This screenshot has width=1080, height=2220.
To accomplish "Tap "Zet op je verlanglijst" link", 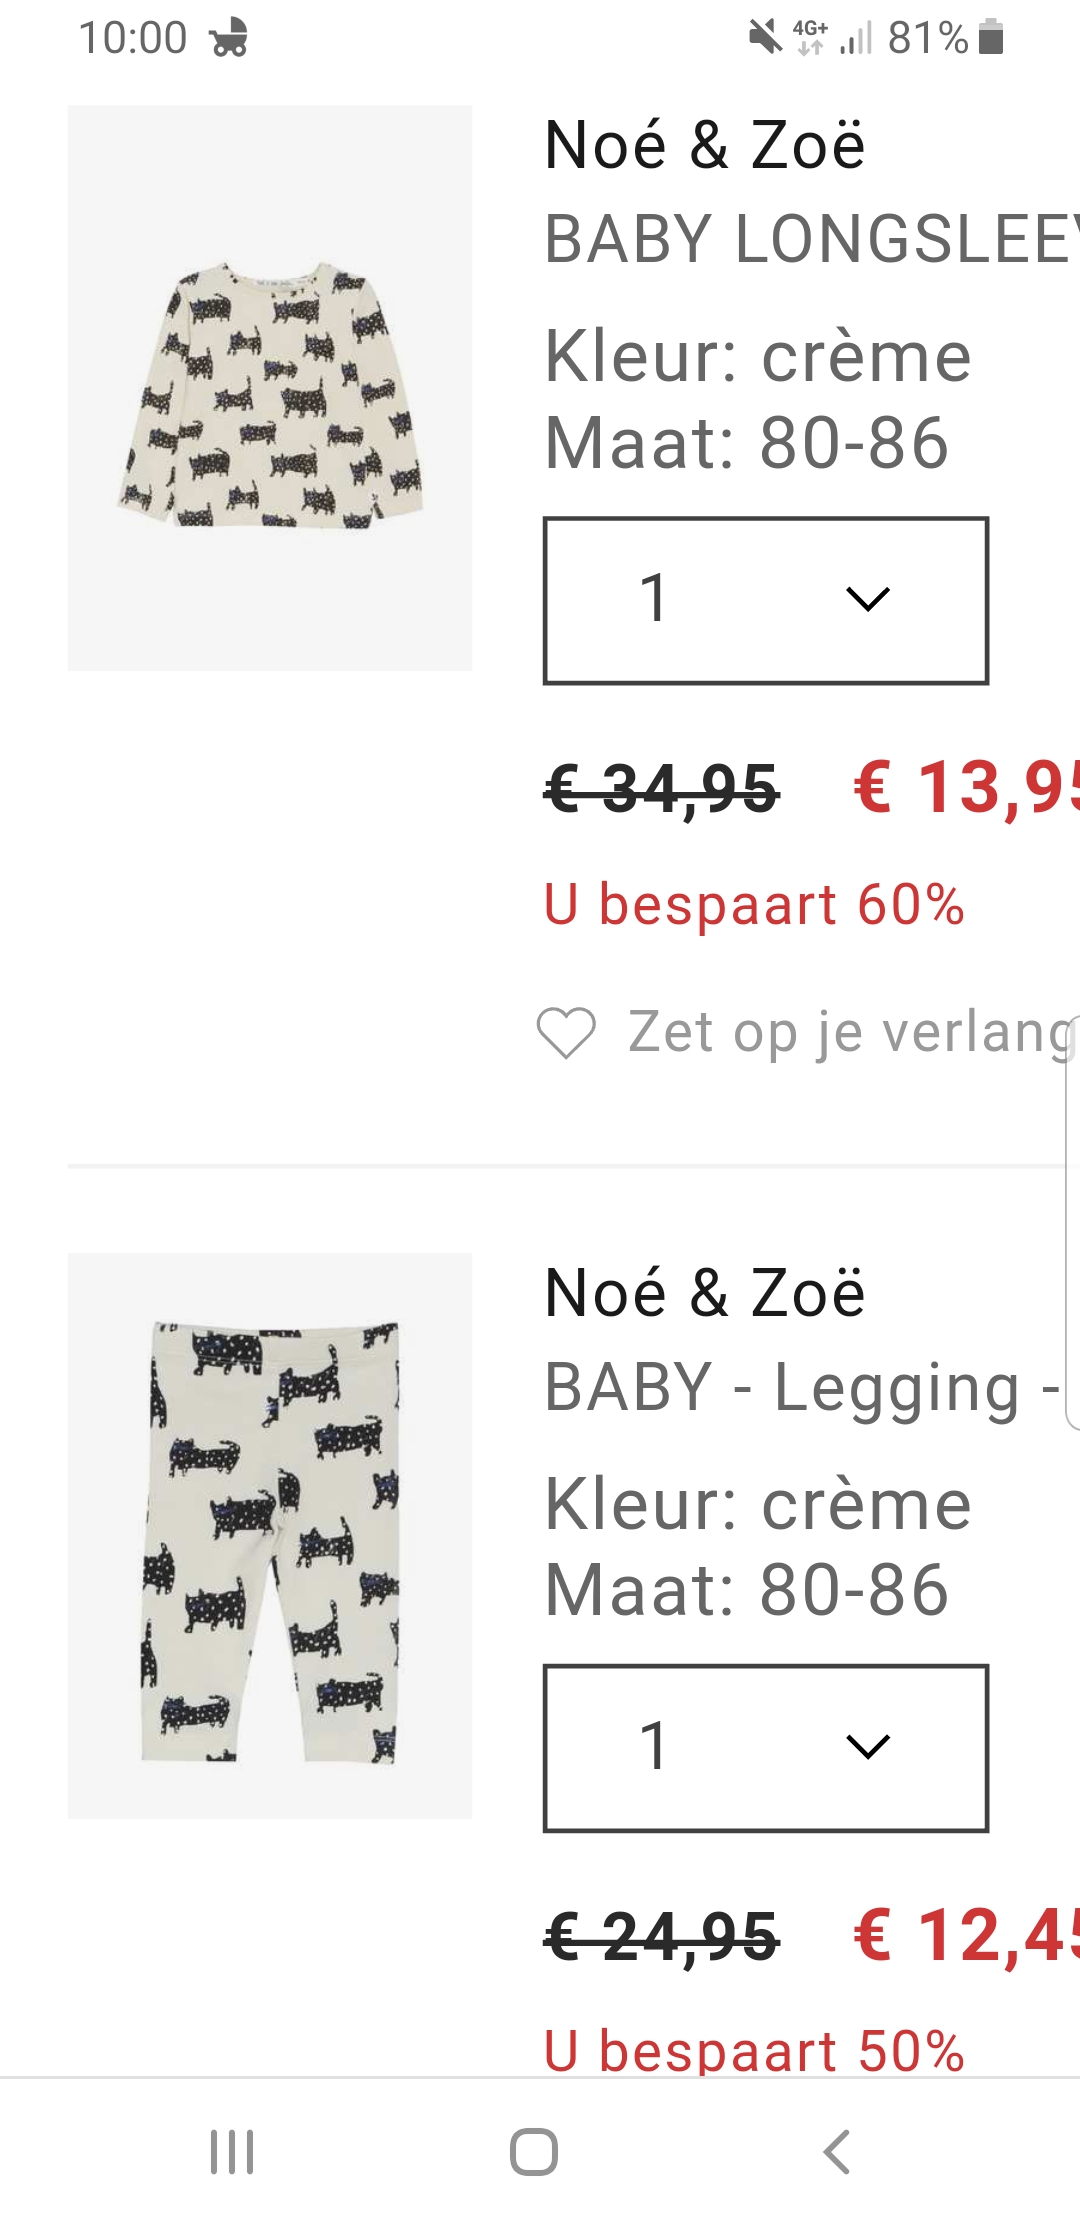I will (850, 1032).
